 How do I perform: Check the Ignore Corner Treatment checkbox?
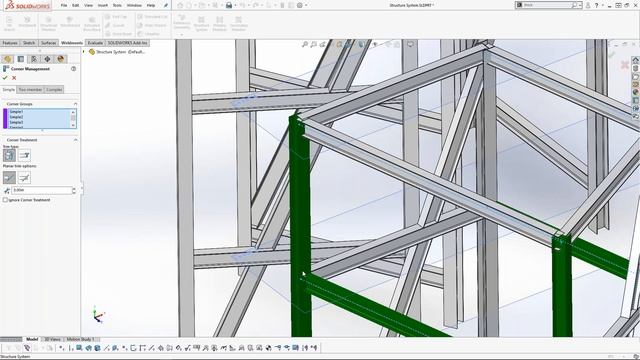5,200
